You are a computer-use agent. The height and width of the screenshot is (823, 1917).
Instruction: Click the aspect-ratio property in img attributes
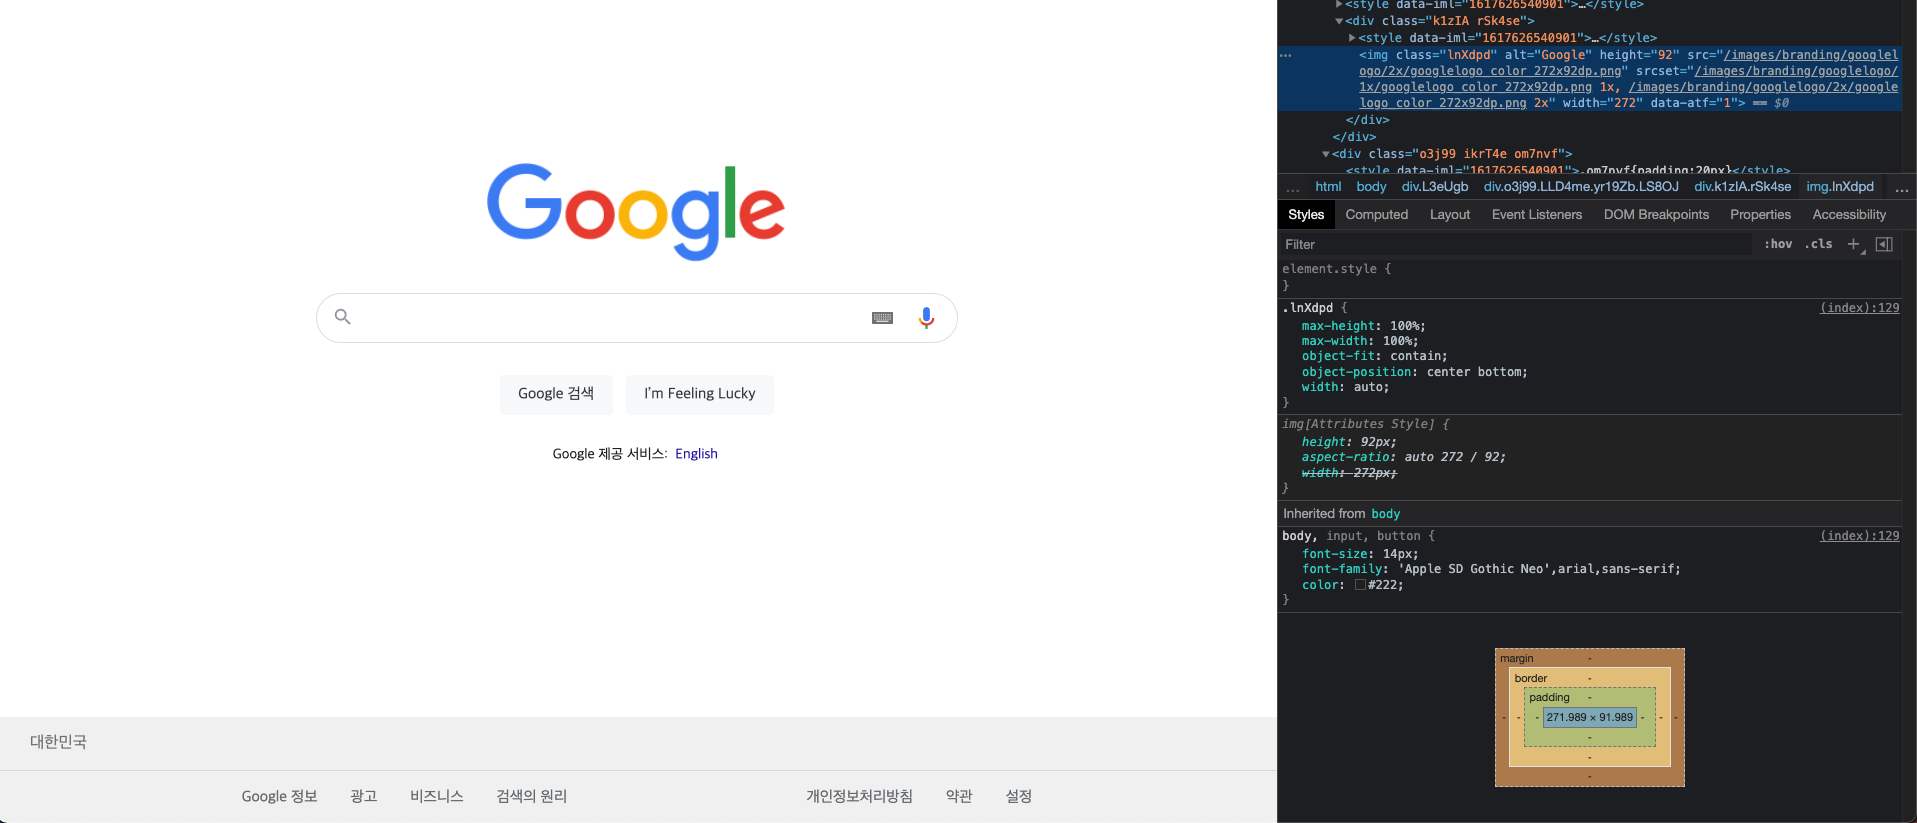(1345, 457)
